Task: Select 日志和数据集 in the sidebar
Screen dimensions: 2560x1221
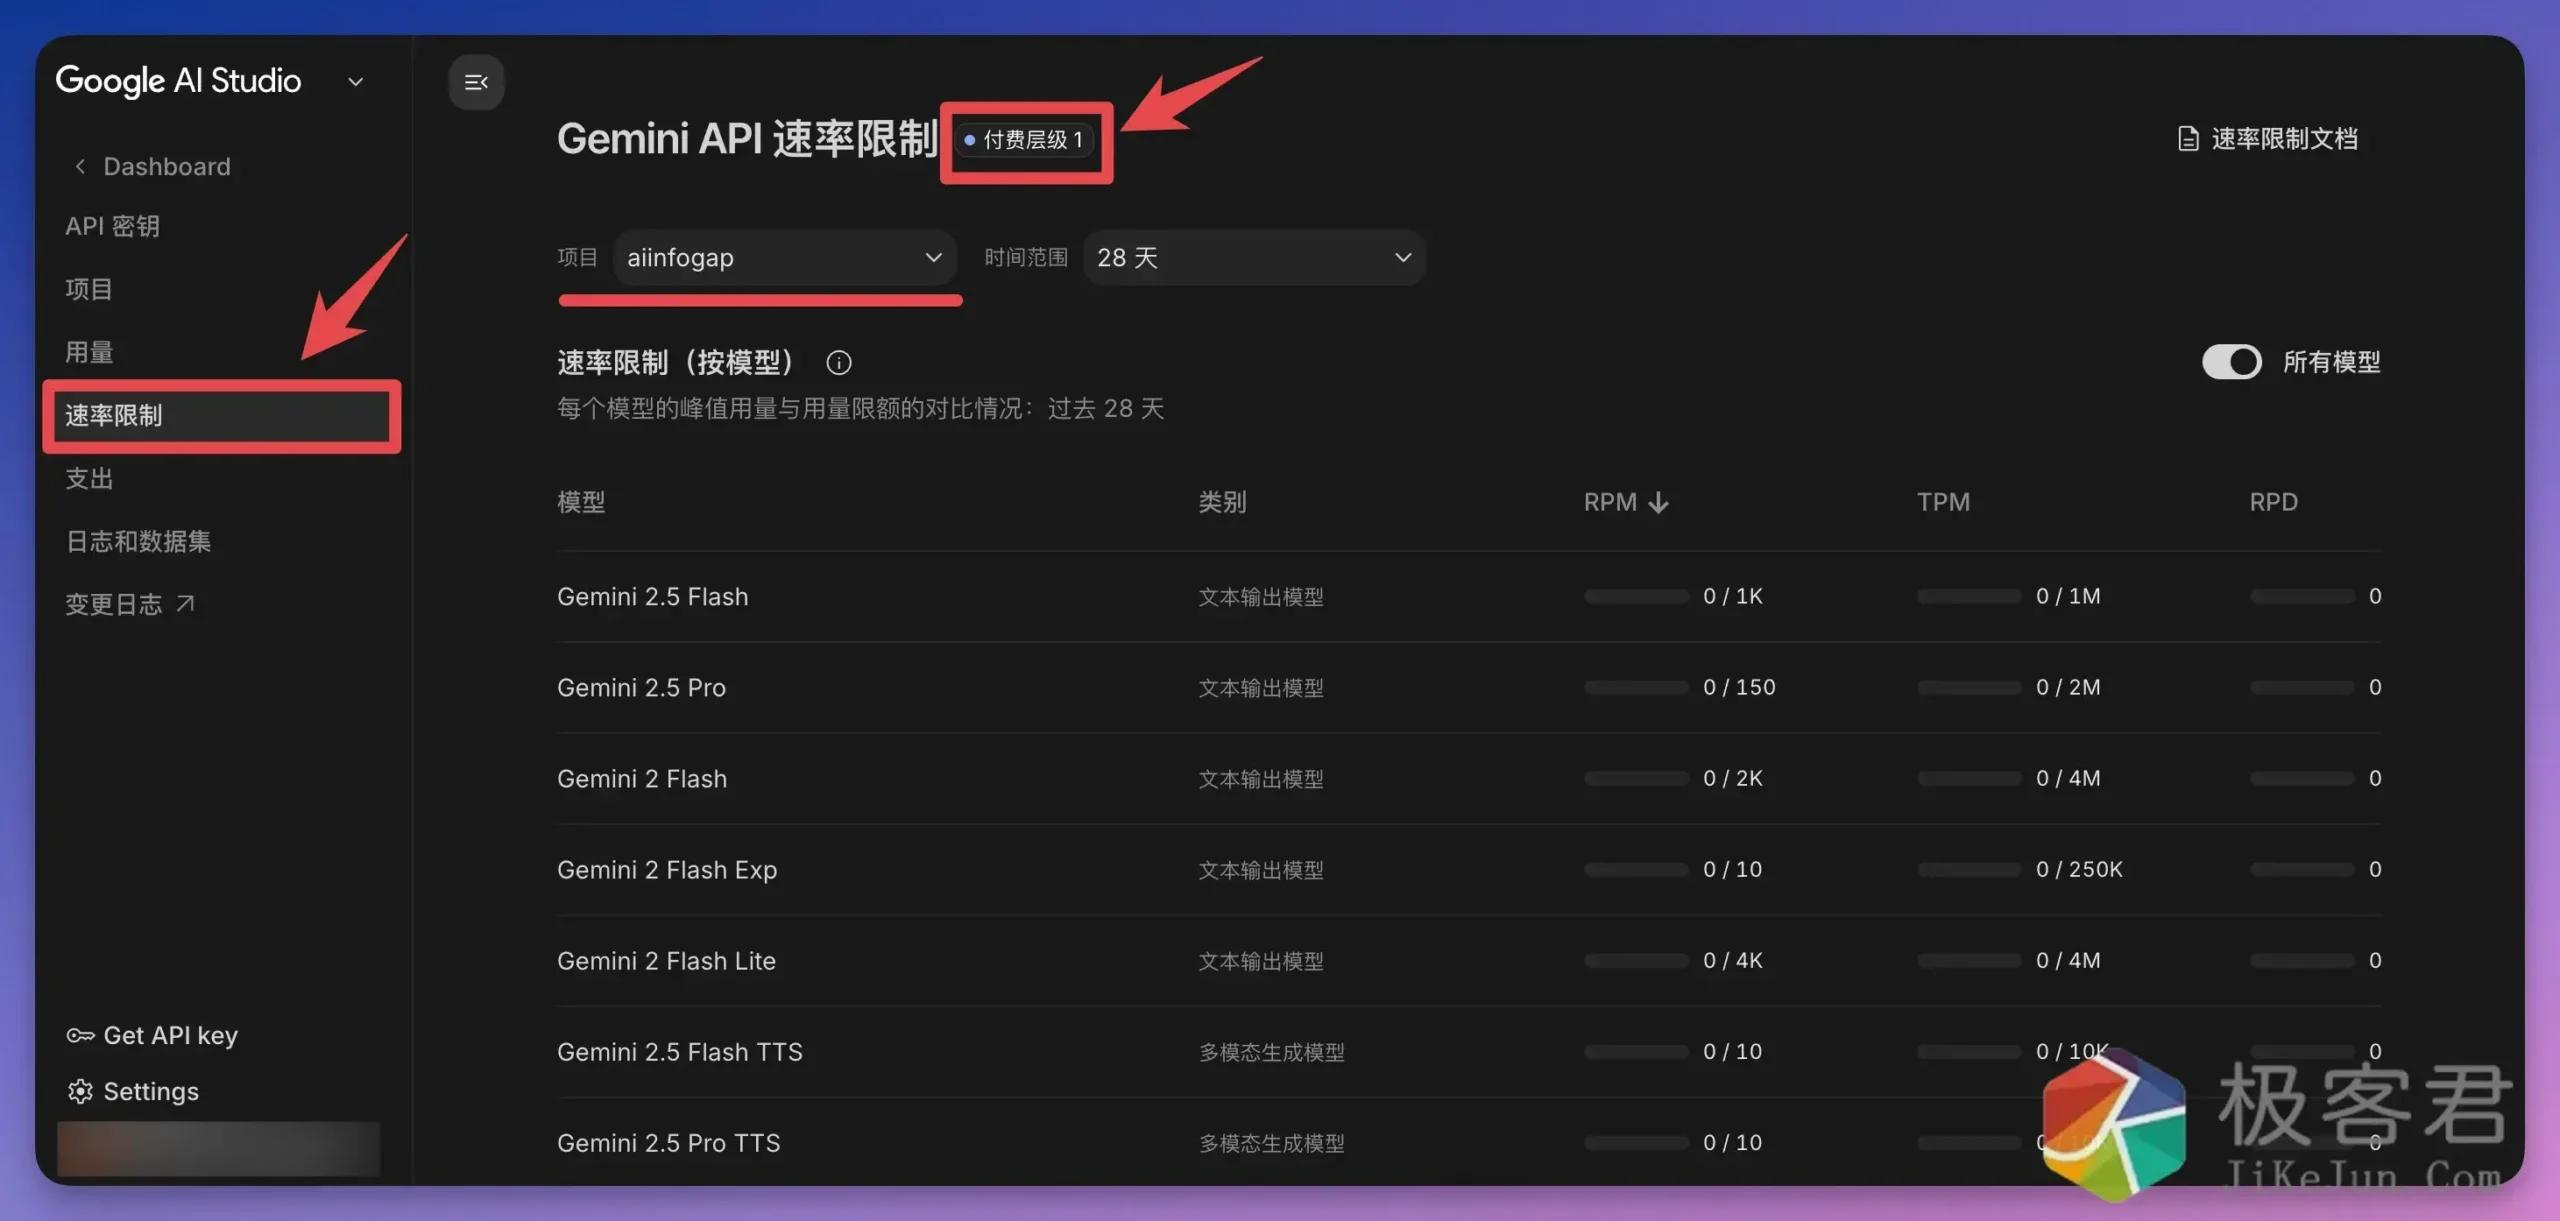Action: [137, 541]
